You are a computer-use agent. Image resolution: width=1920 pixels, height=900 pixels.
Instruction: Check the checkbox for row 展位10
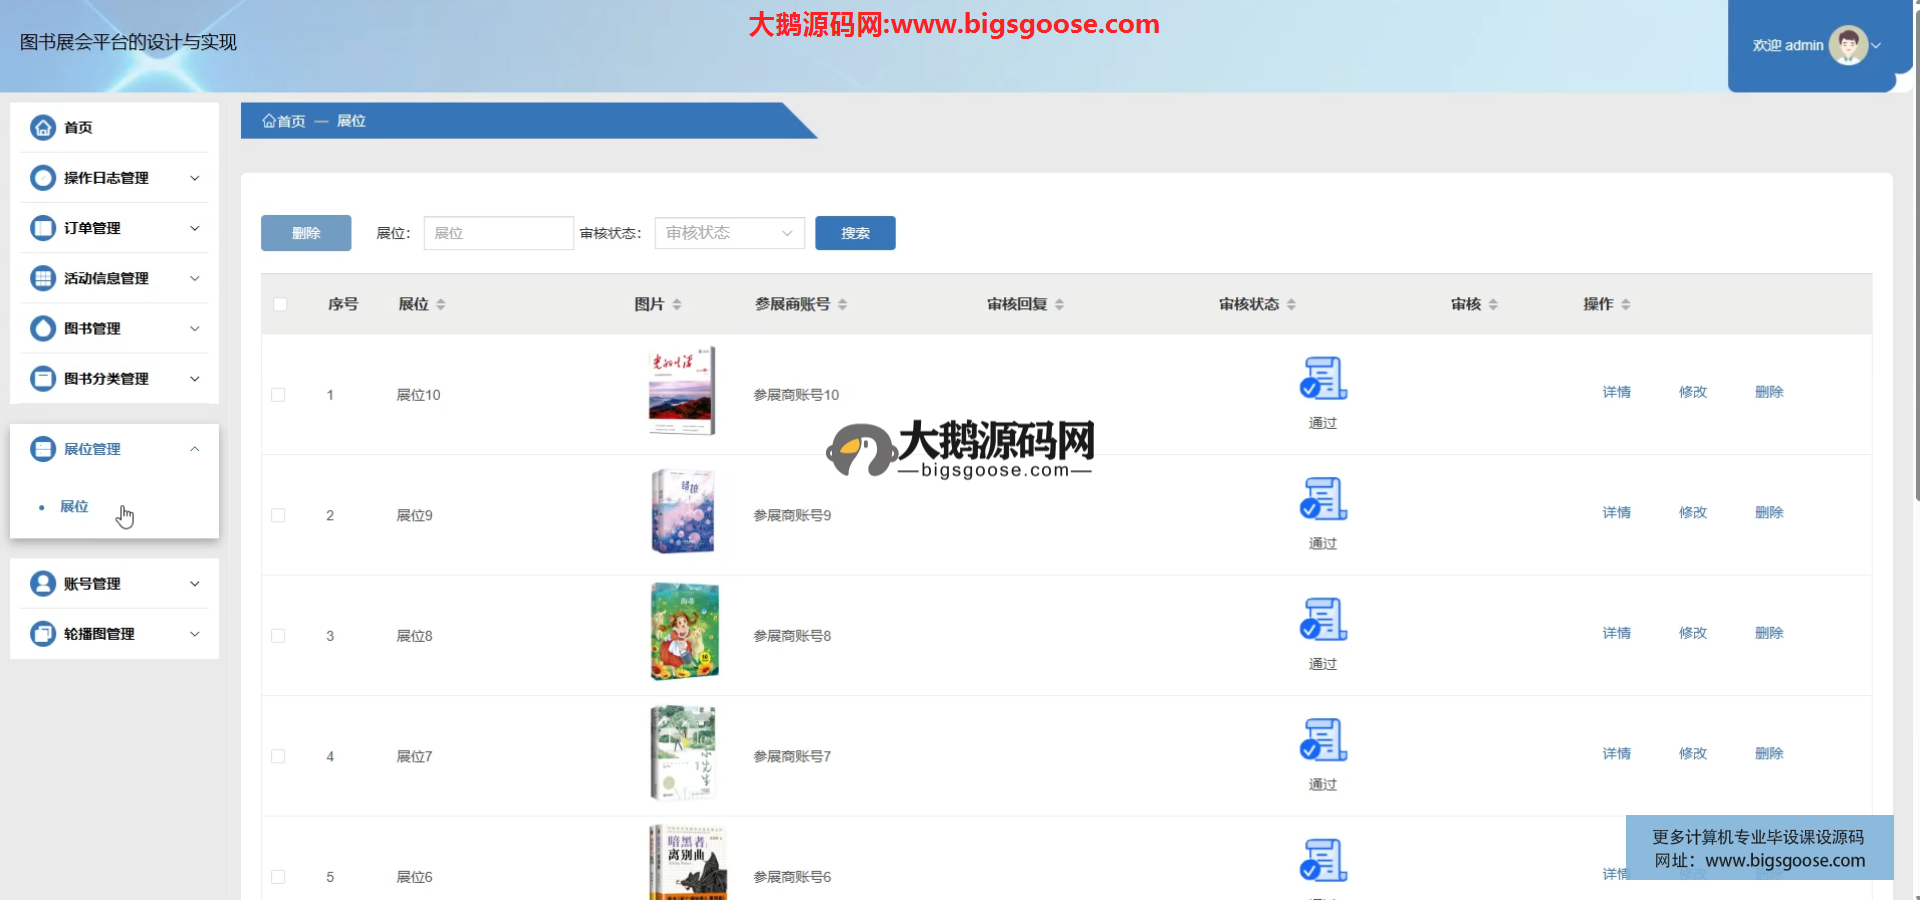[279, 395]
